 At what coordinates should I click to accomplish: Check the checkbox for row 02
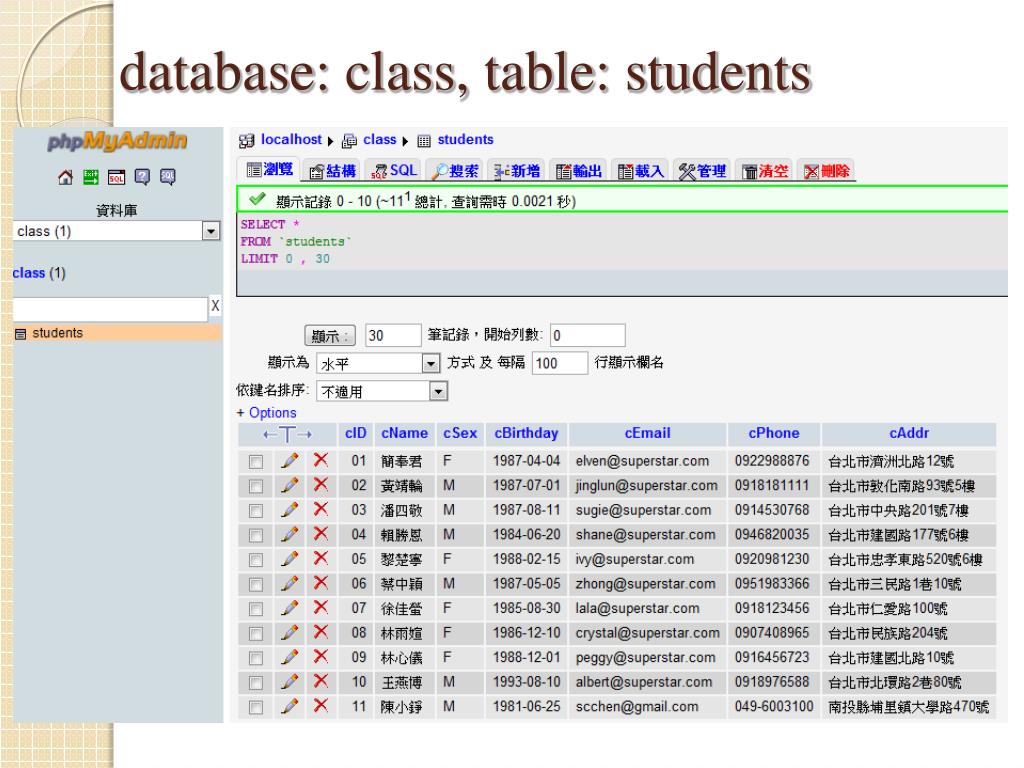(x=258, y=486)
